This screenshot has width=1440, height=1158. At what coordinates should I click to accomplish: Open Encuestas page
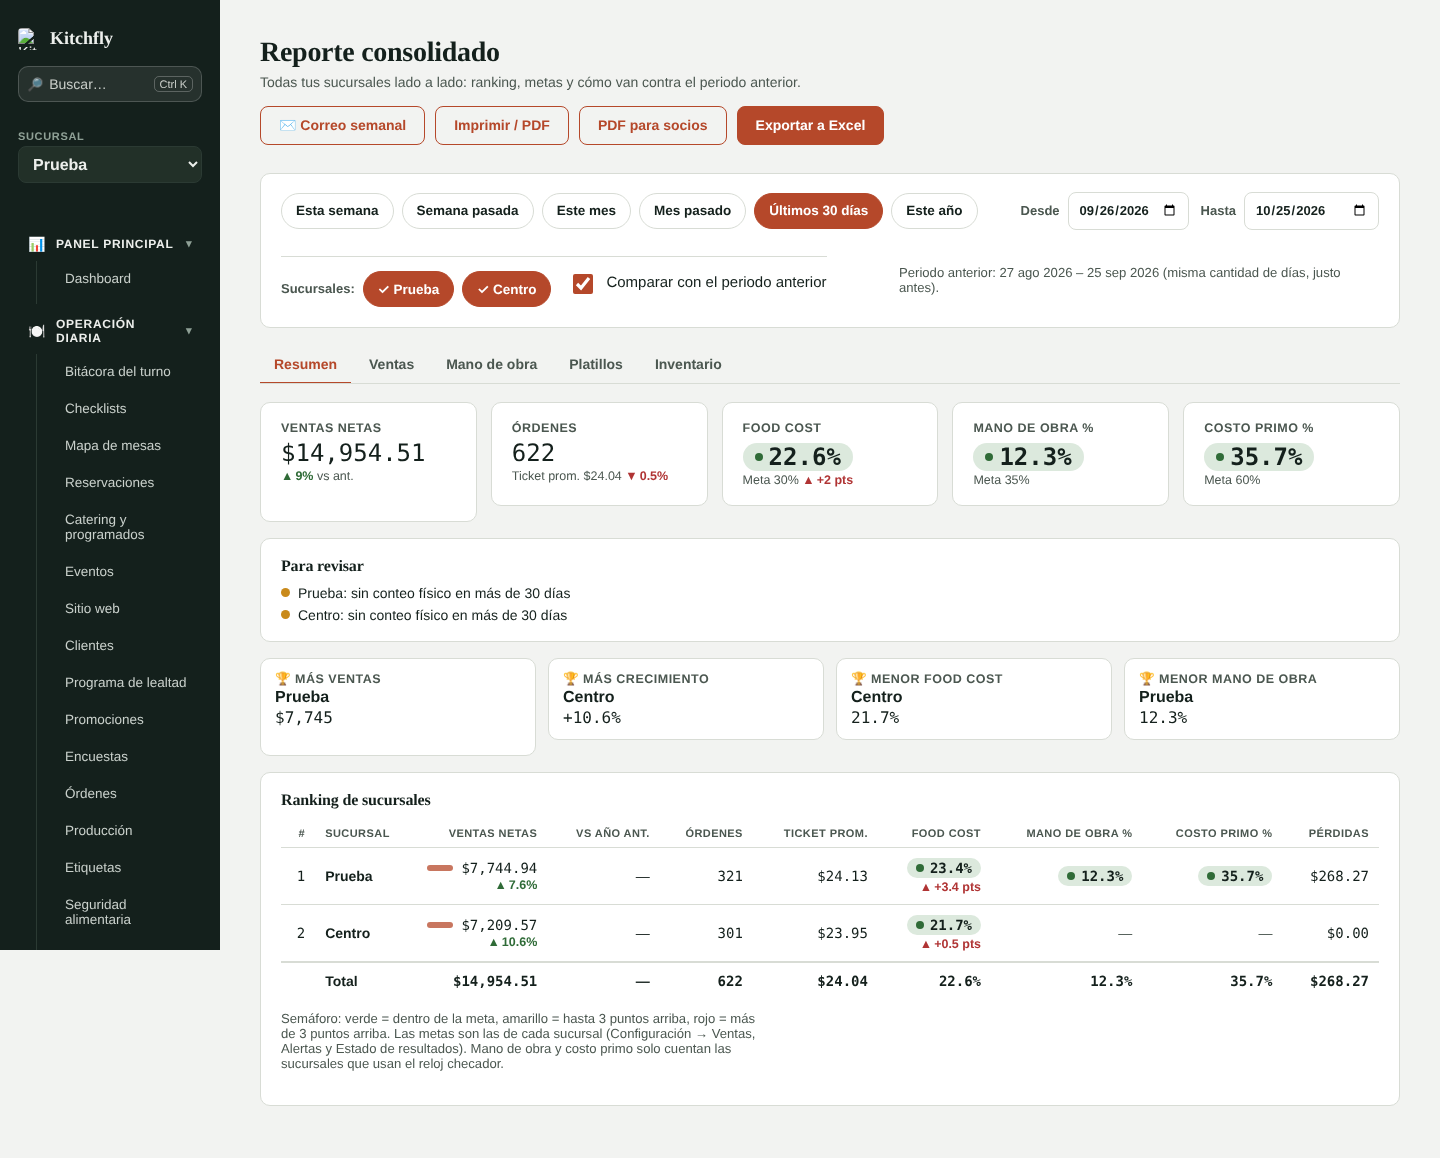97,757
